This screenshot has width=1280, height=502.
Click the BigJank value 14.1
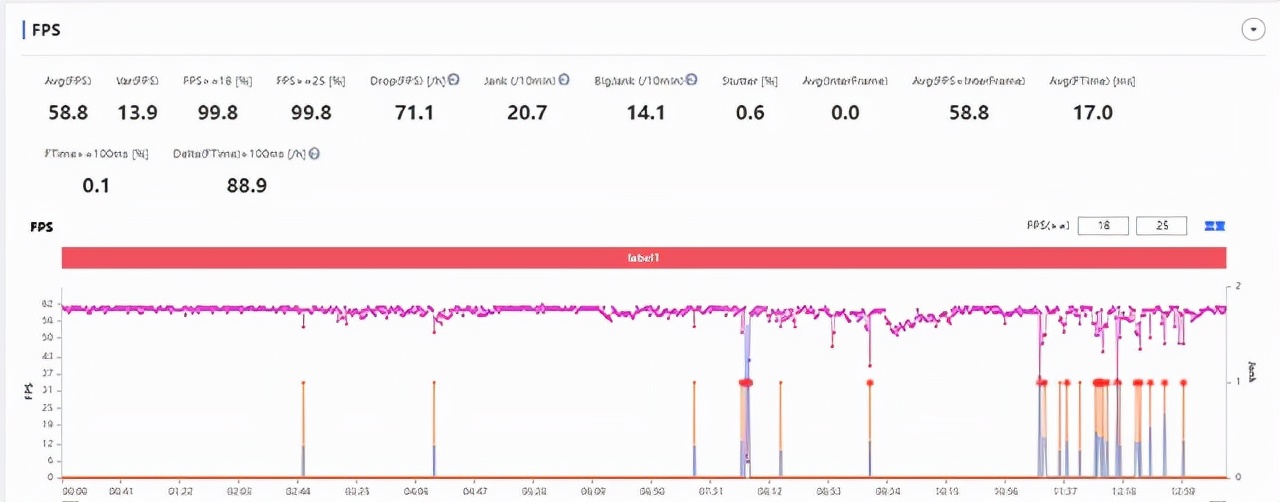click(x=645, y=113)
